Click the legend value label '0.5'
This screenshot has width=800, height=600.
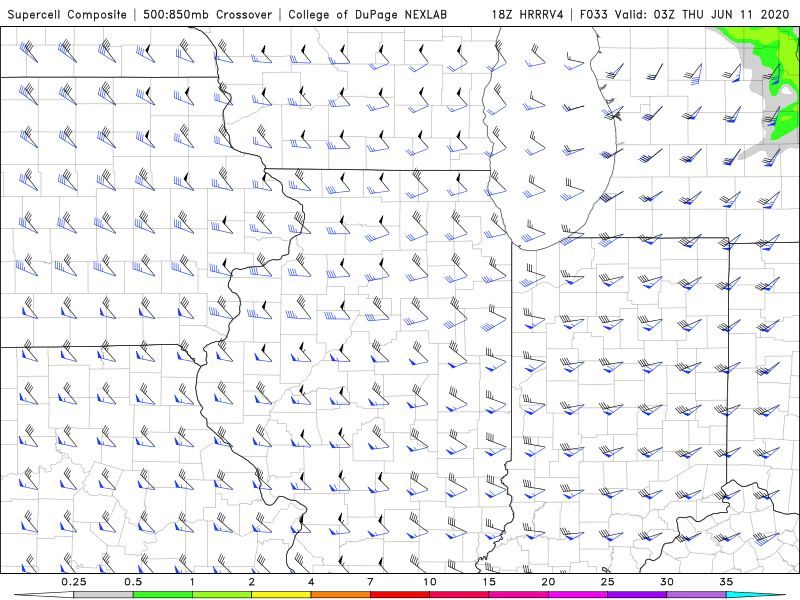[133, 582]
